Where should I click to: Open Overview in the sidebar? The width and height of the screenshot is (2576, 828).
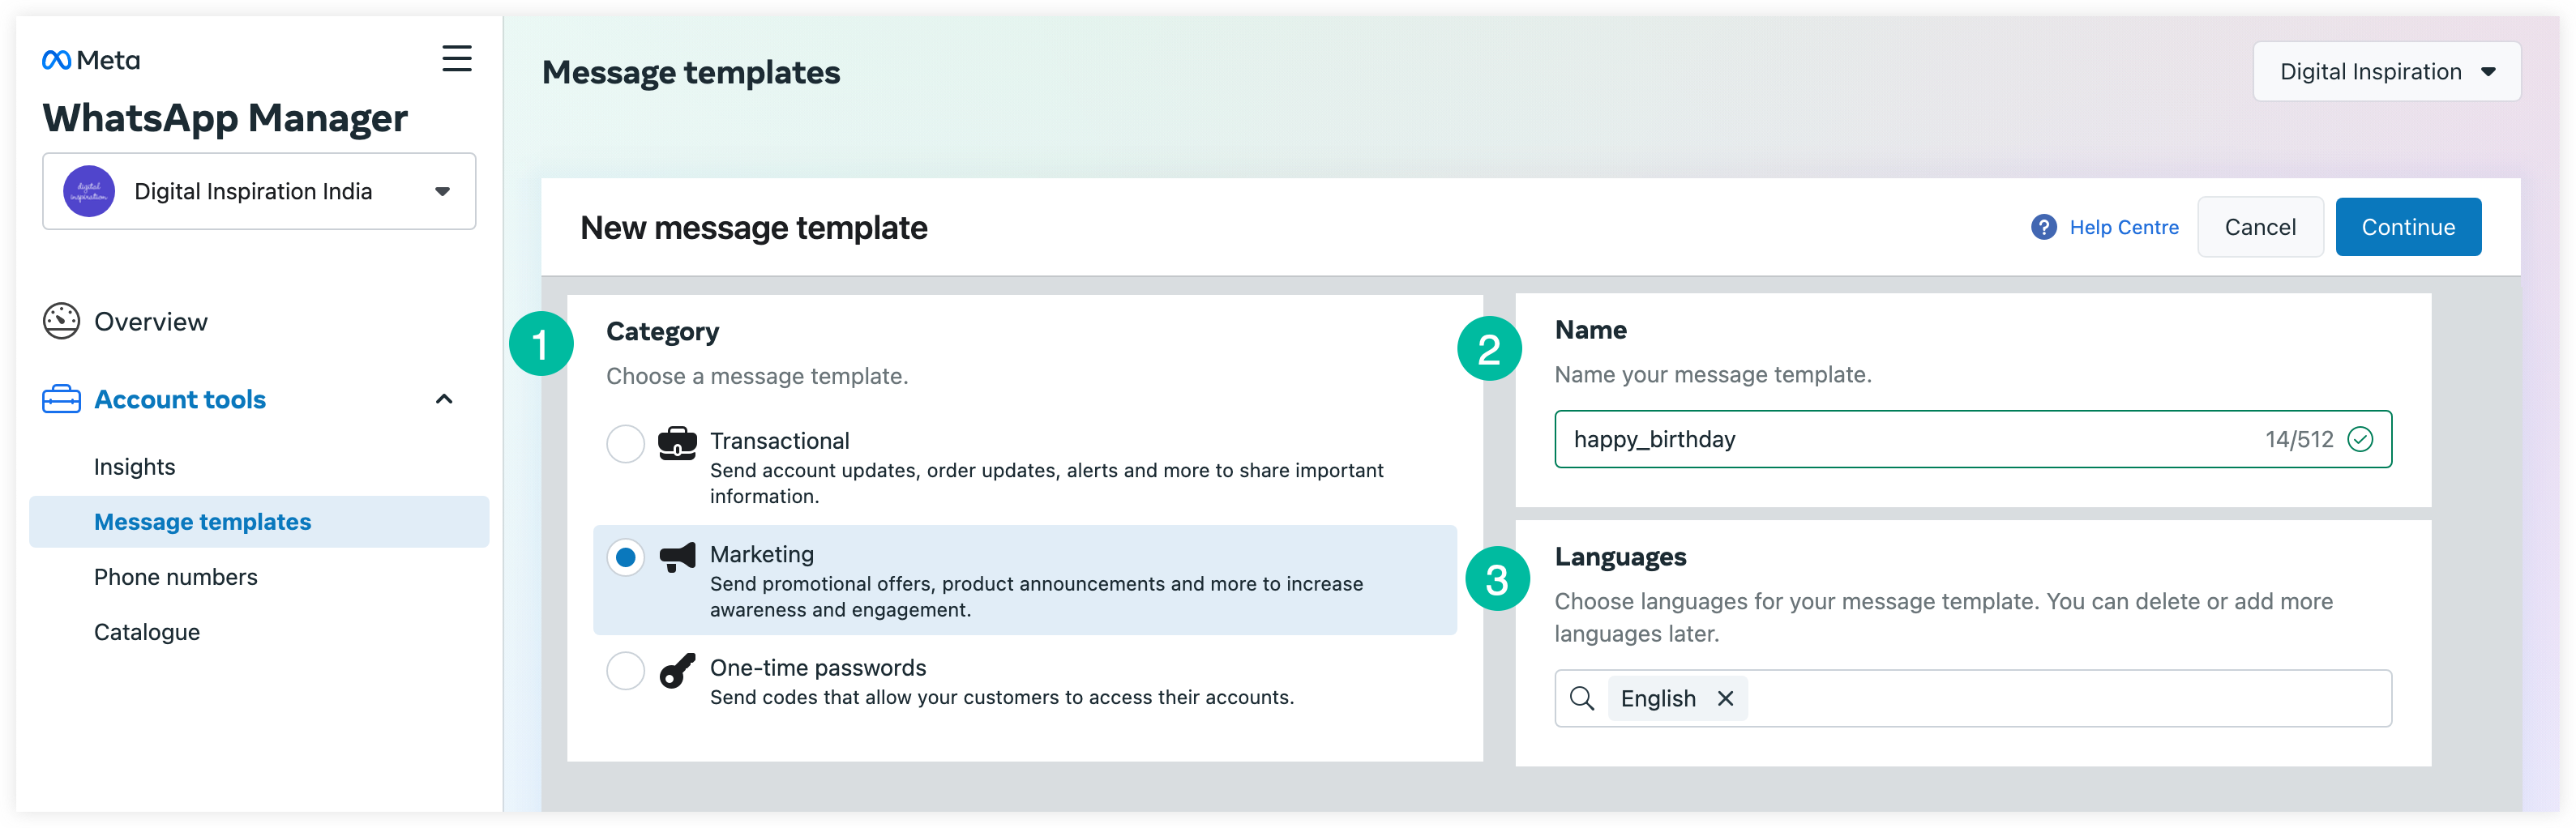point(151,321)
